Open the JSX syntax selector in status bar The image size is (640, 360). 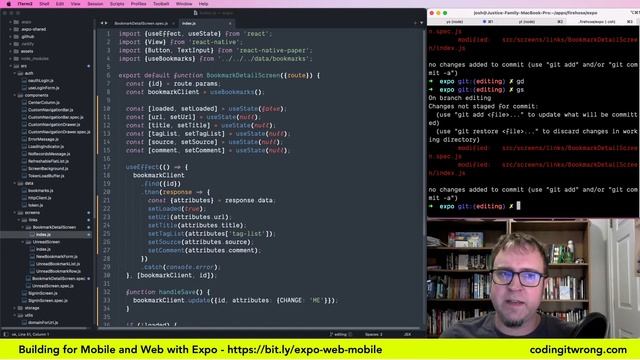click(x=407, y=334)
